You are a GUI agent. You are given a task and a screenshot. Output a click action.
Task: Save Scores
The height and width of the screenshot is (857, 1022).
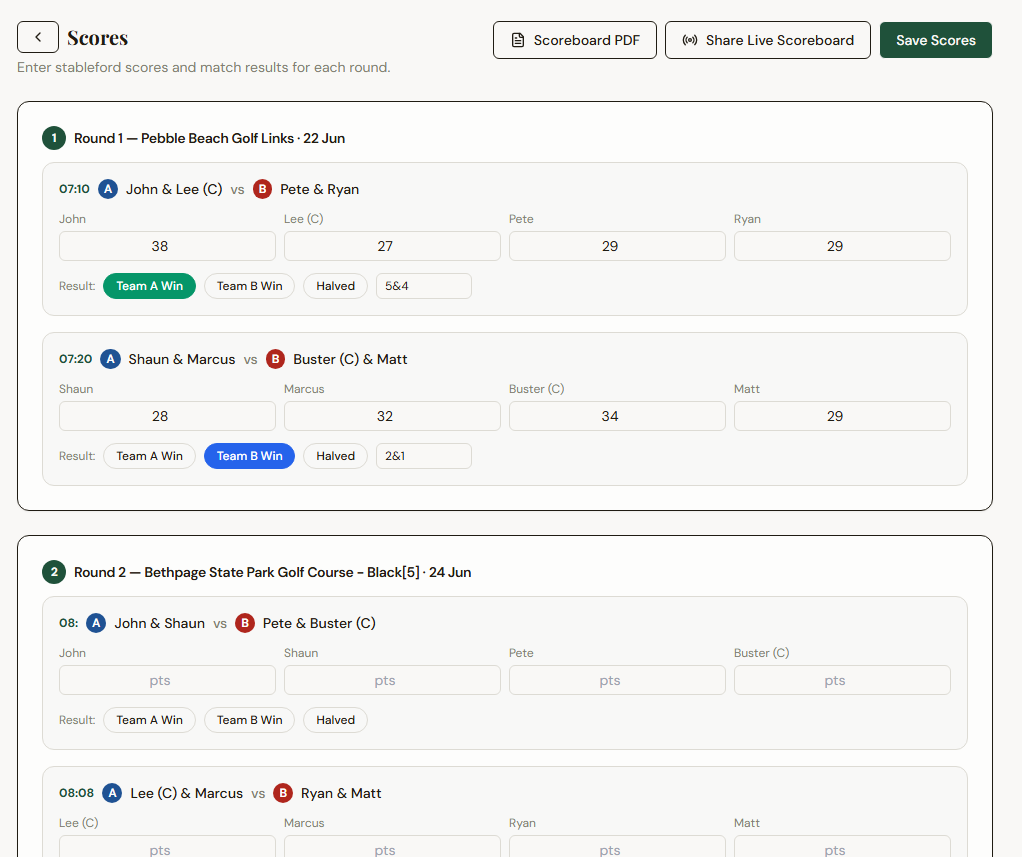click(x=935, y=40)
